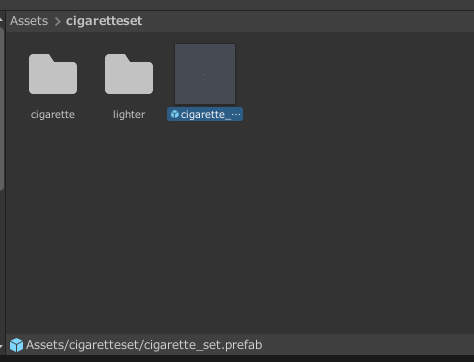Click the scrollbar track below the thumb

[2, 263]
